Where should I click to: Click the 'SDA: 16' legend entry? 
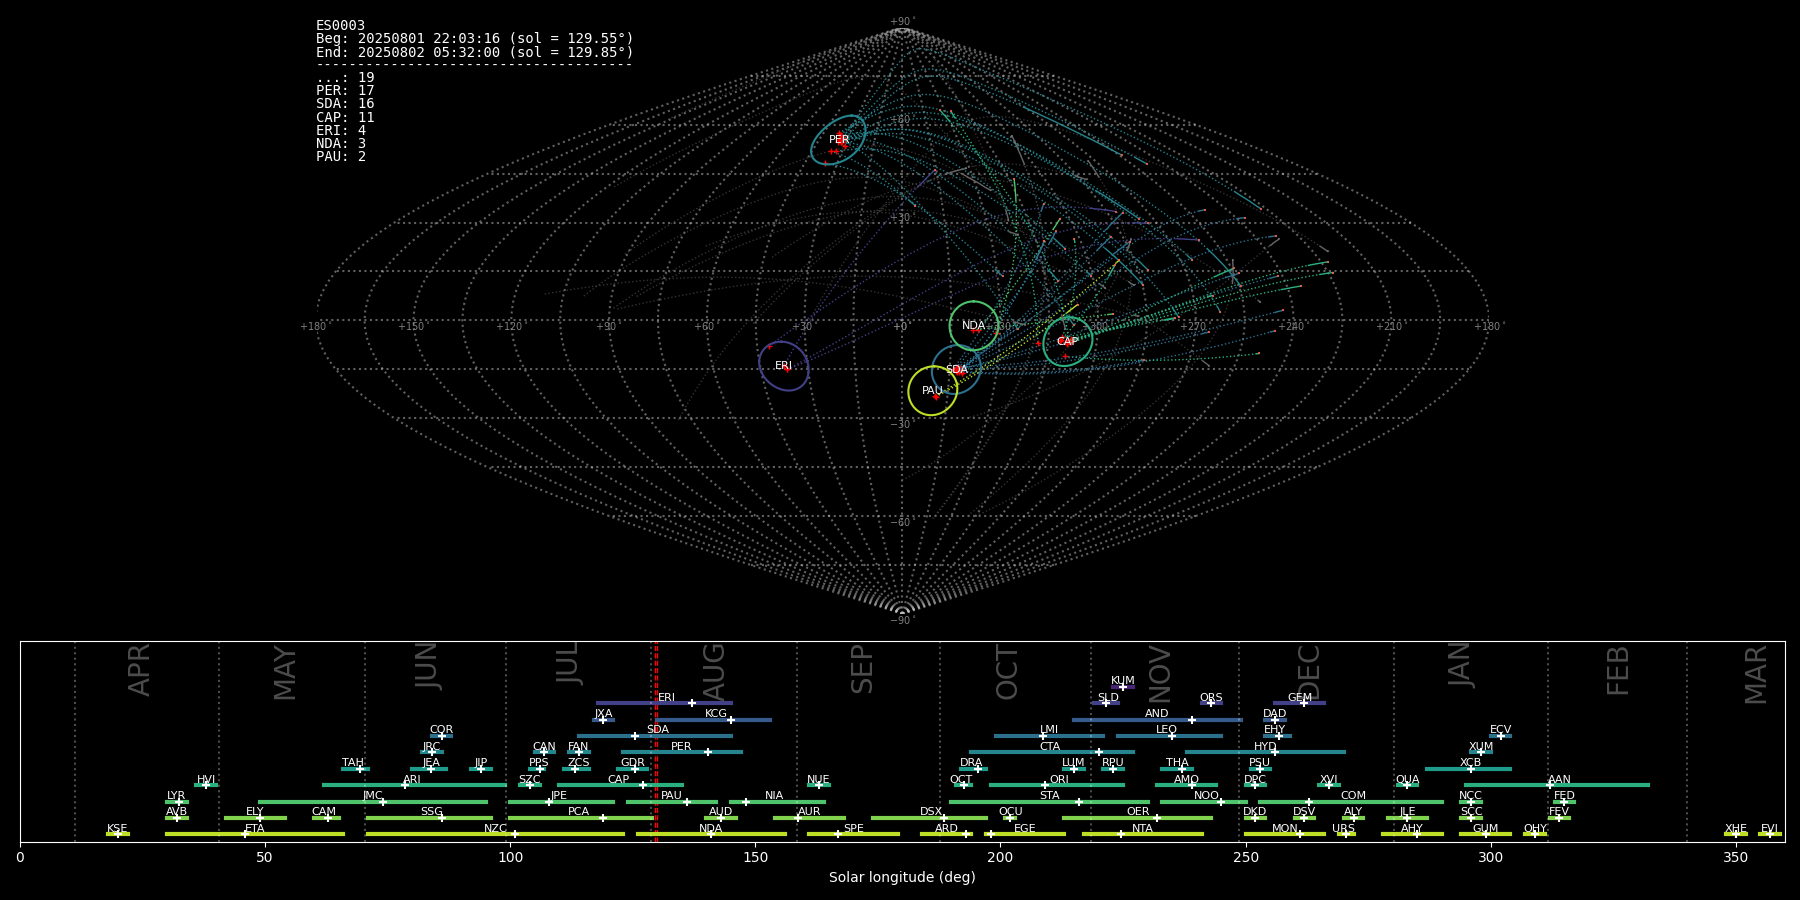pos(345,104)
